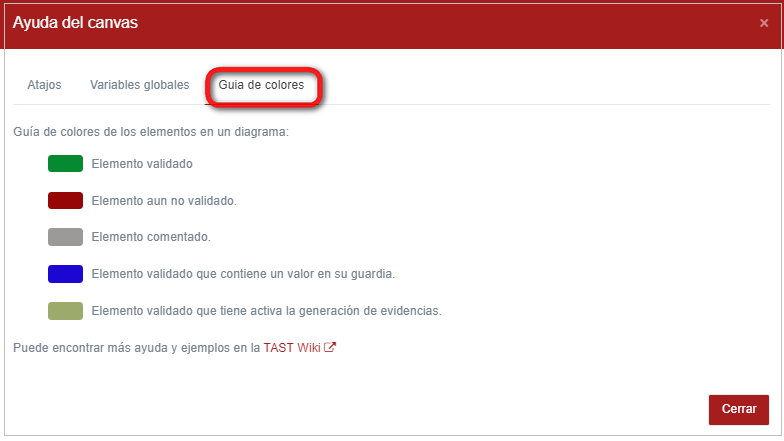Click the green validated element swatch
Viewport: 784px width, 441px height.
tap(65, 164)
